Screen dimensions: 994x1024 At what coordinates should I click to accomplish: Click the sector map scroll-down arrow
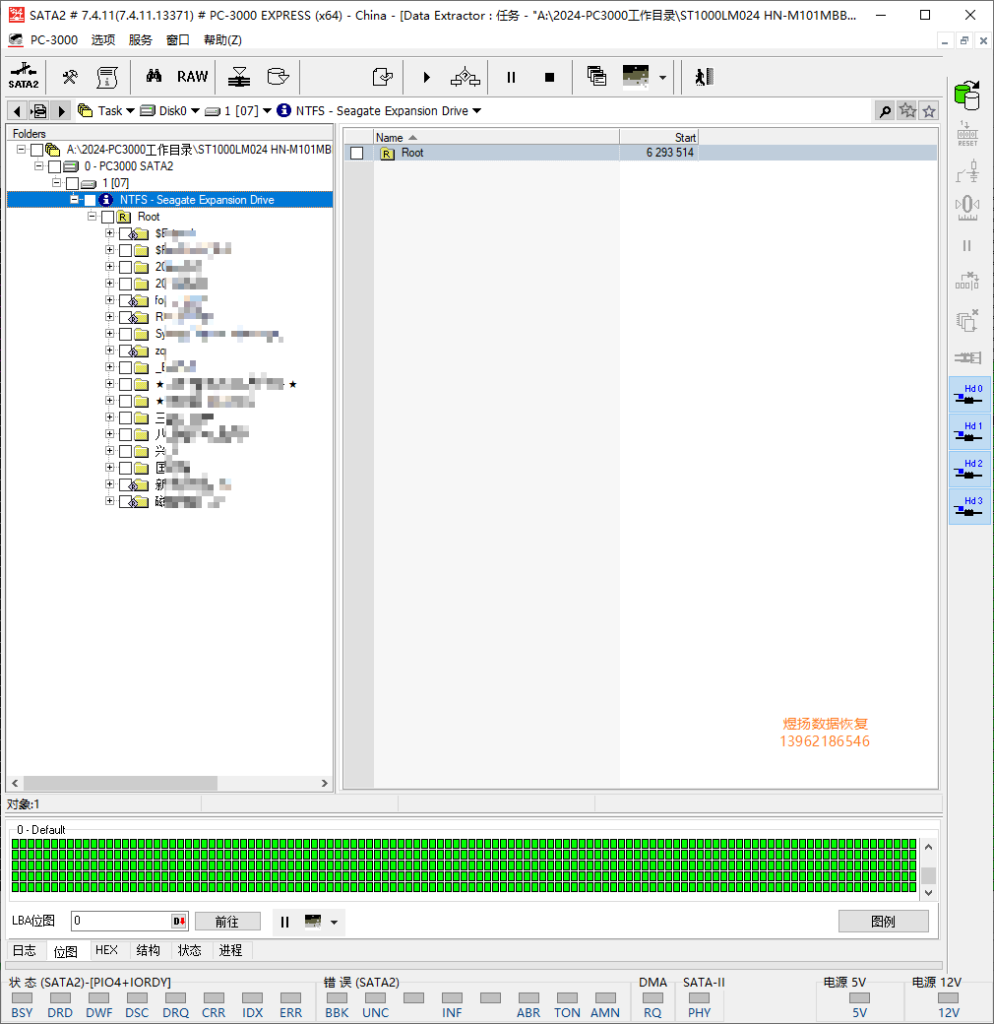pos(929,893)
